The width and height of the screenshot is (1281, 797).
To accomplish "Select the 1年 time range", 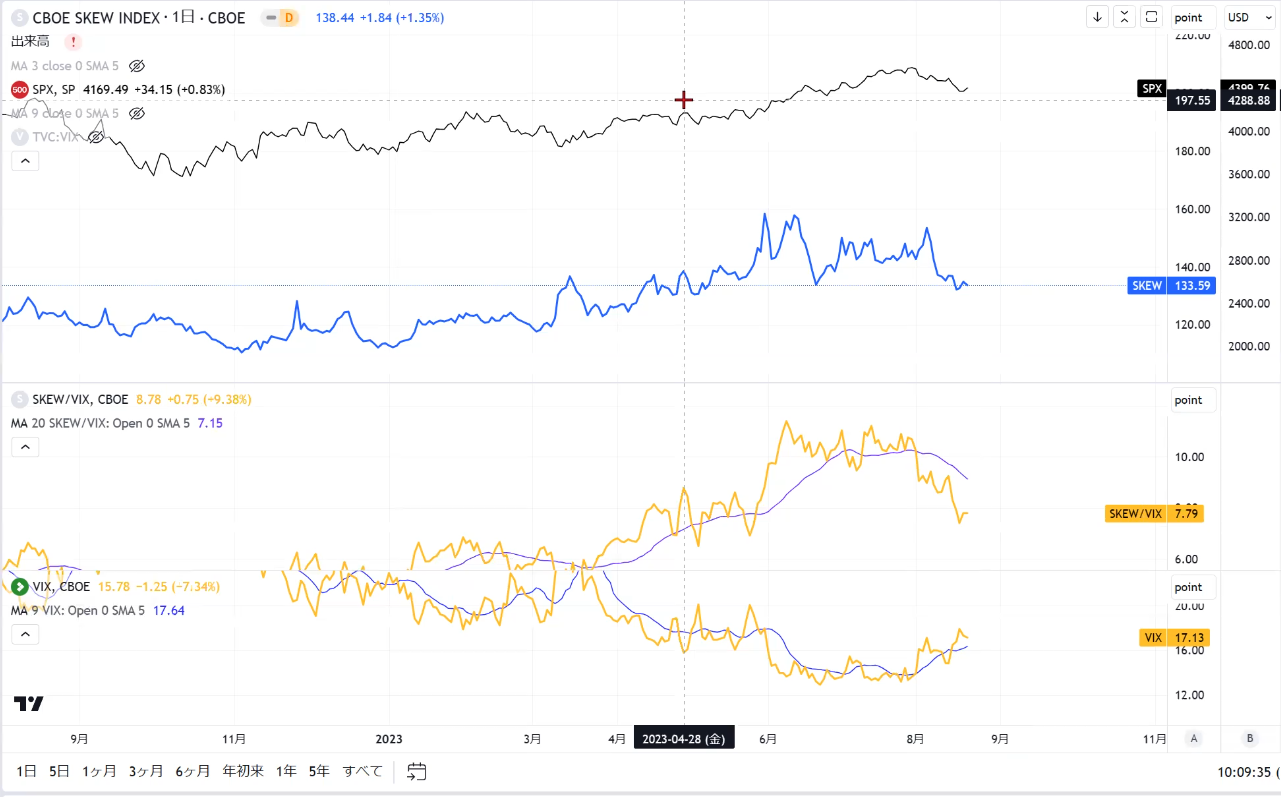I will click(x=286, y=771).
